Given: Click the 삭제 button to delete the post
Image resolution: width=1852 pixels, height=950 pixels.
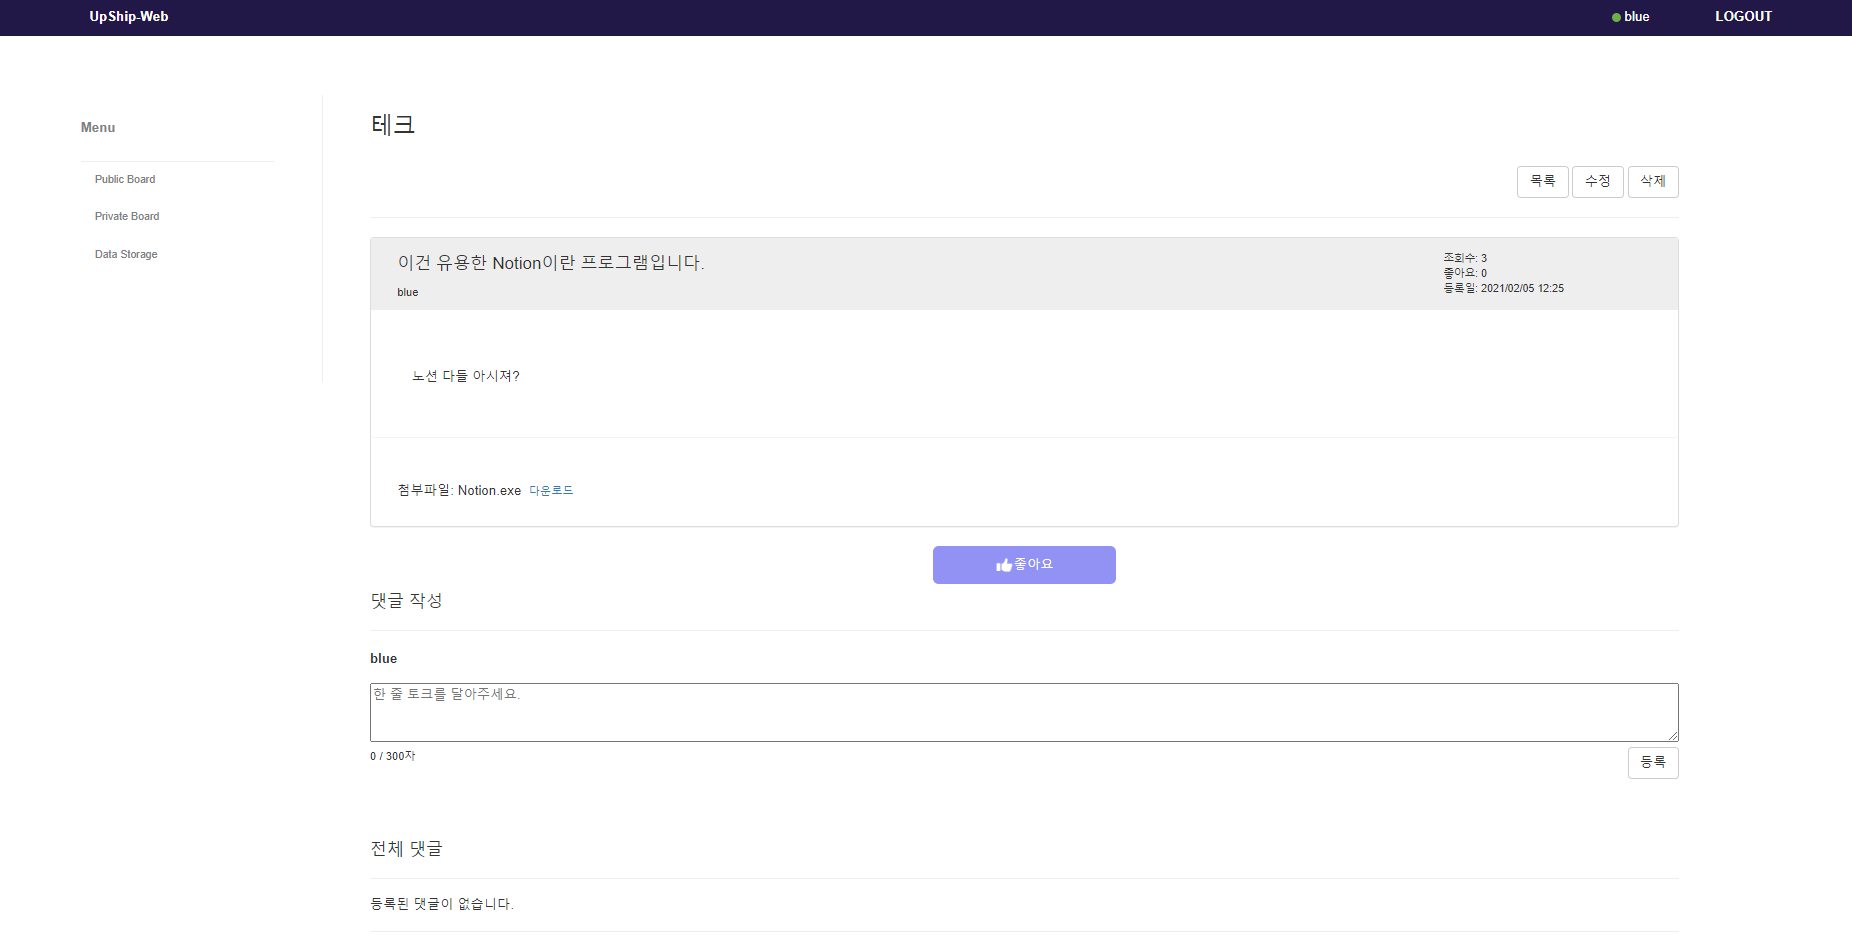Looking at the screenshot, I should coord(1652,181).
